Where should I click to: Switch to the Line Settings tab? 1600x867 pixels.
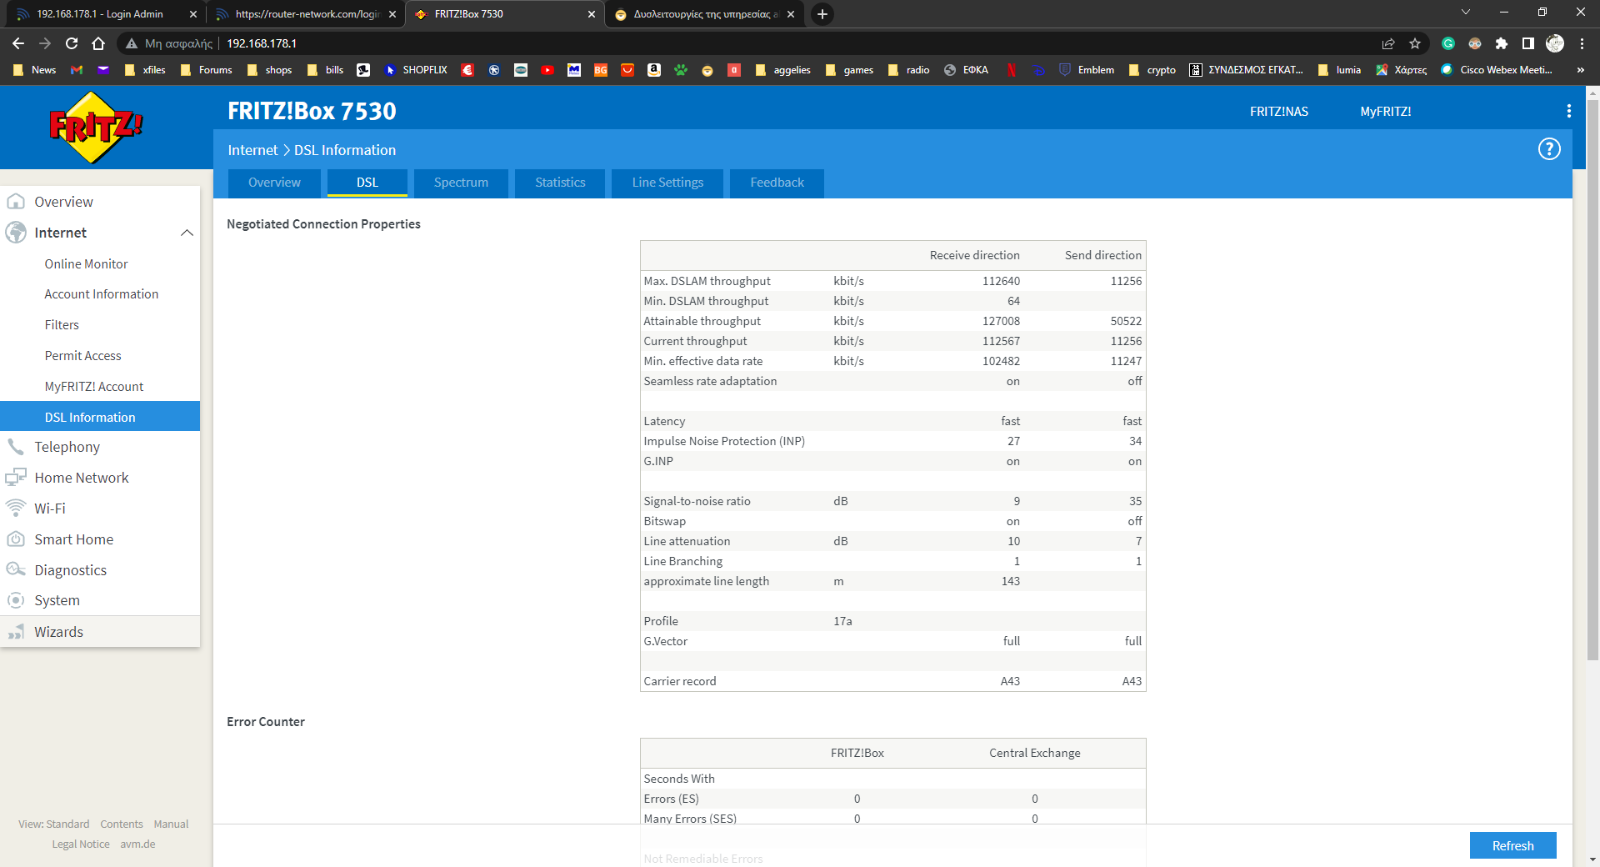[667, 183]
